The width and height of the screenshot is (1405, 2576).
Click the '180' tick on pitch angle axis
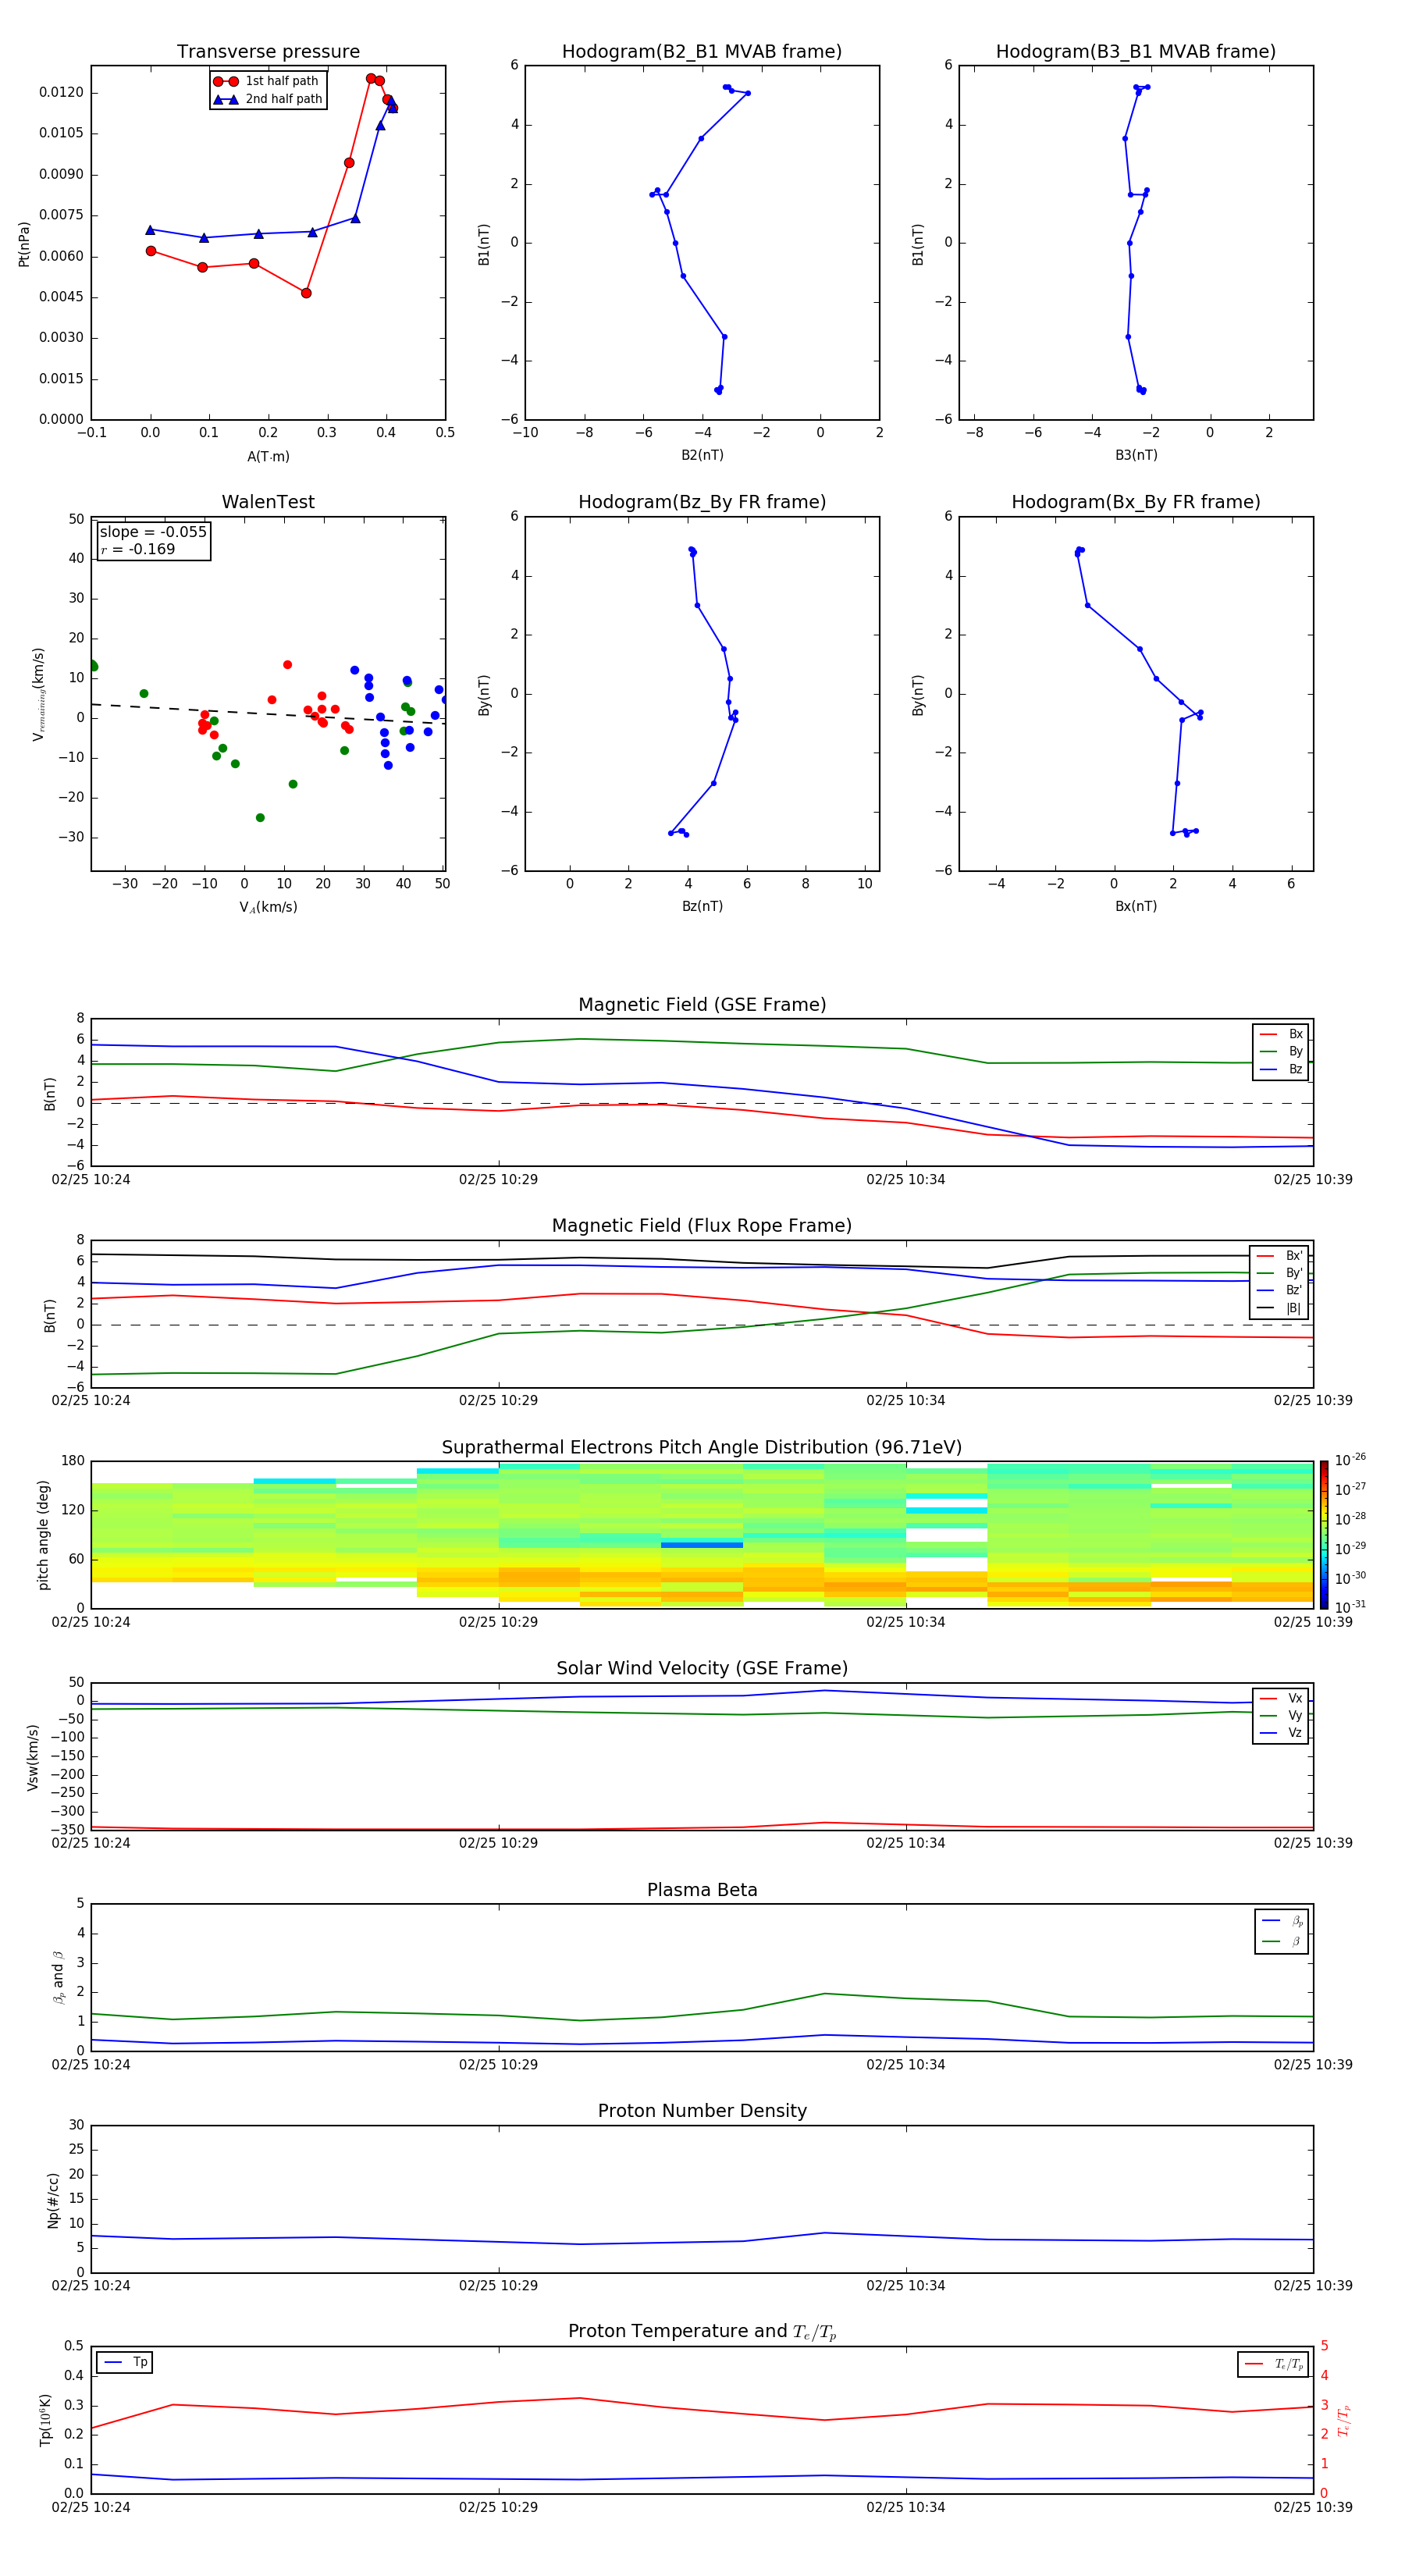click(73, 1461)
